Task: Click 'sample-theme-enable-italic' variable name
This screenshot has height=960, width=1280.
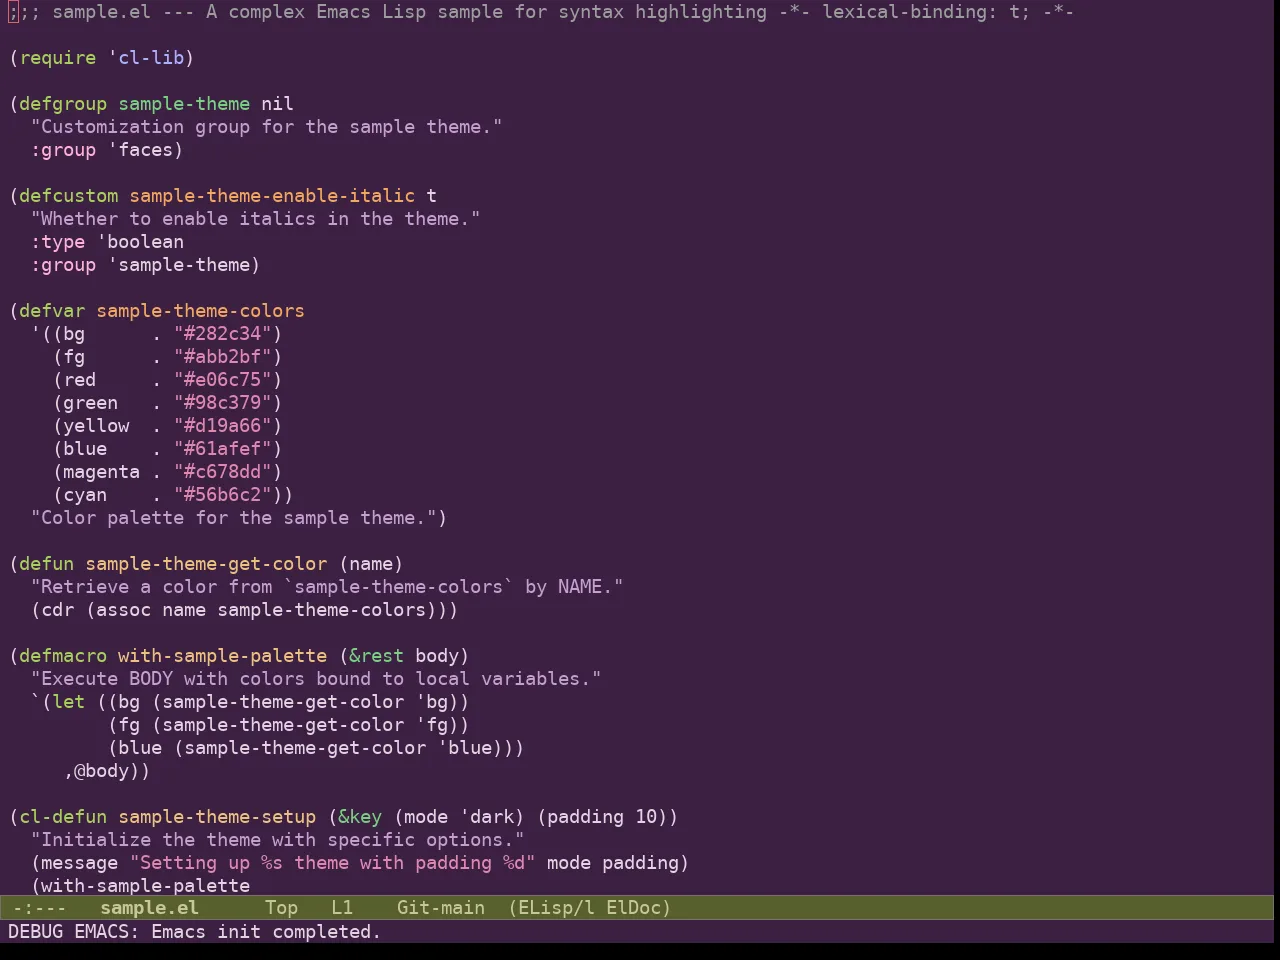Action: pyautogui.click(x=272, y=196)
